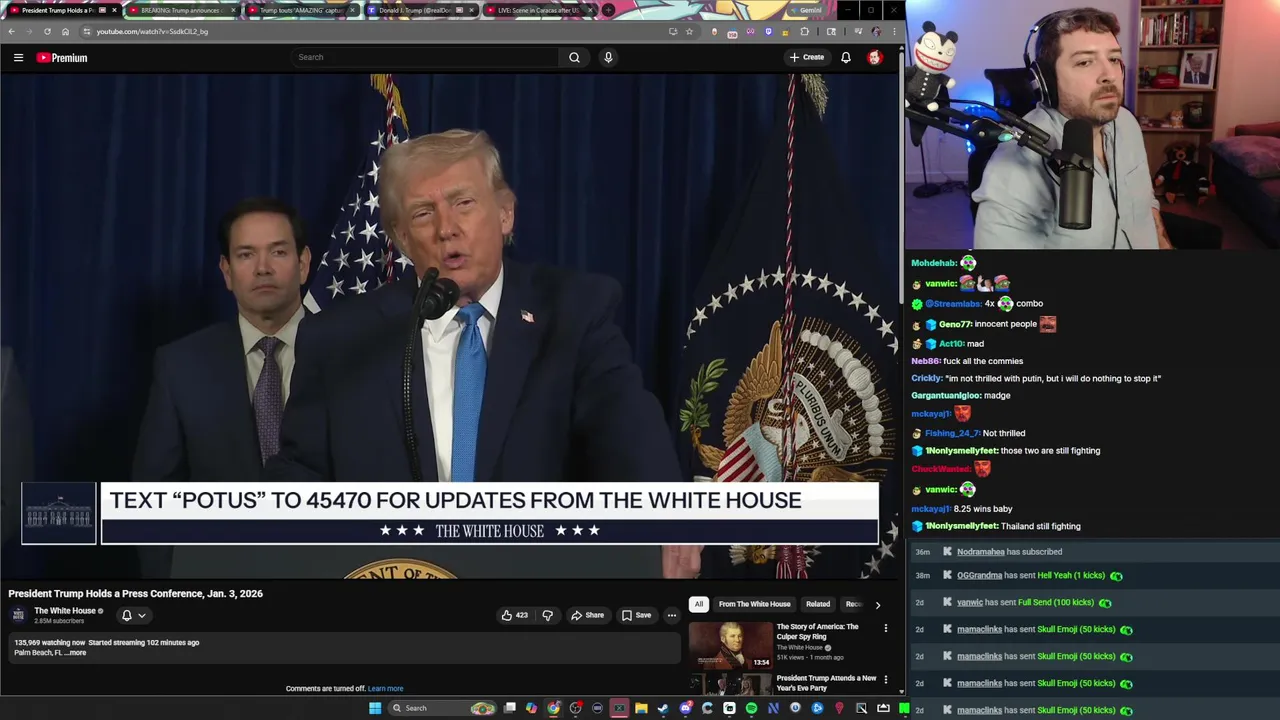1280x720 pixels.
Task: Switch to LIVE: Scene in Caracas tab
Action: (x=541, y=10)
